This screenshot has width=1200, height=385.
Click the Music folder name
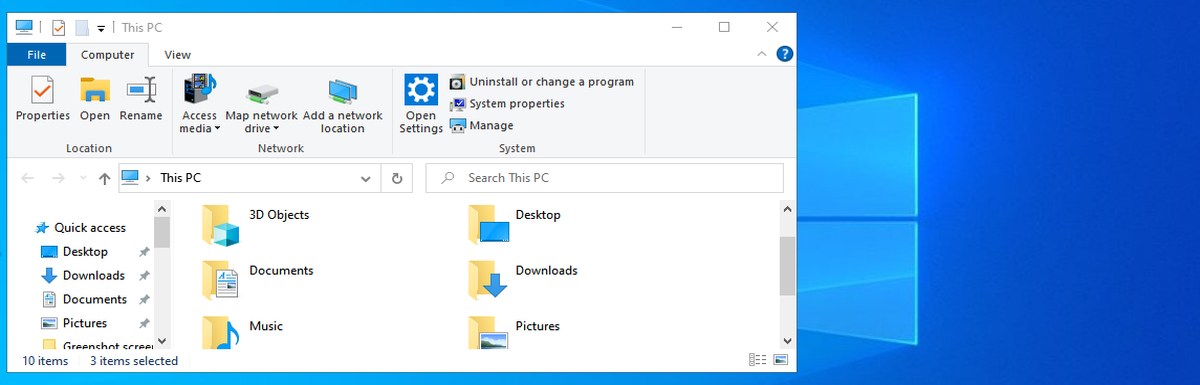(266, 326)
